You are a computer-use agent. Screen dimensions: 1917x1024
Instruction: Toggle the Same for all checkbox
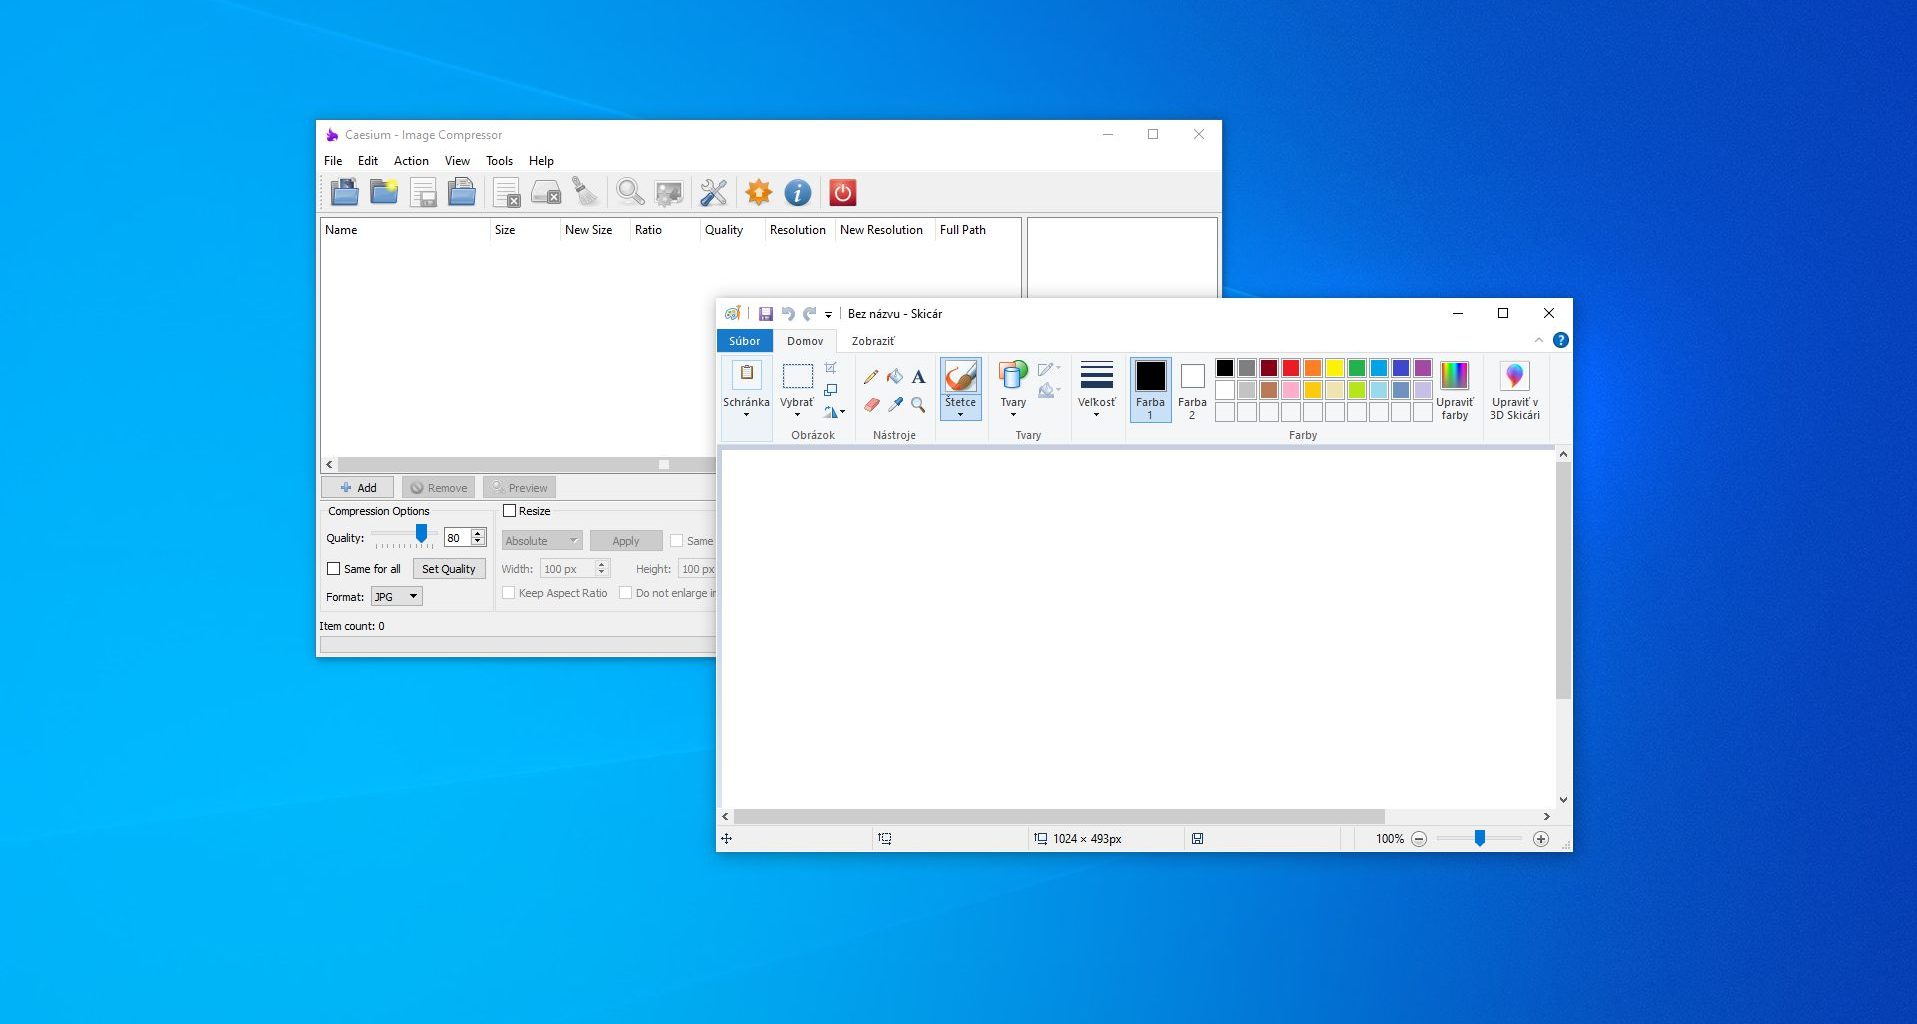click(334, 569)
